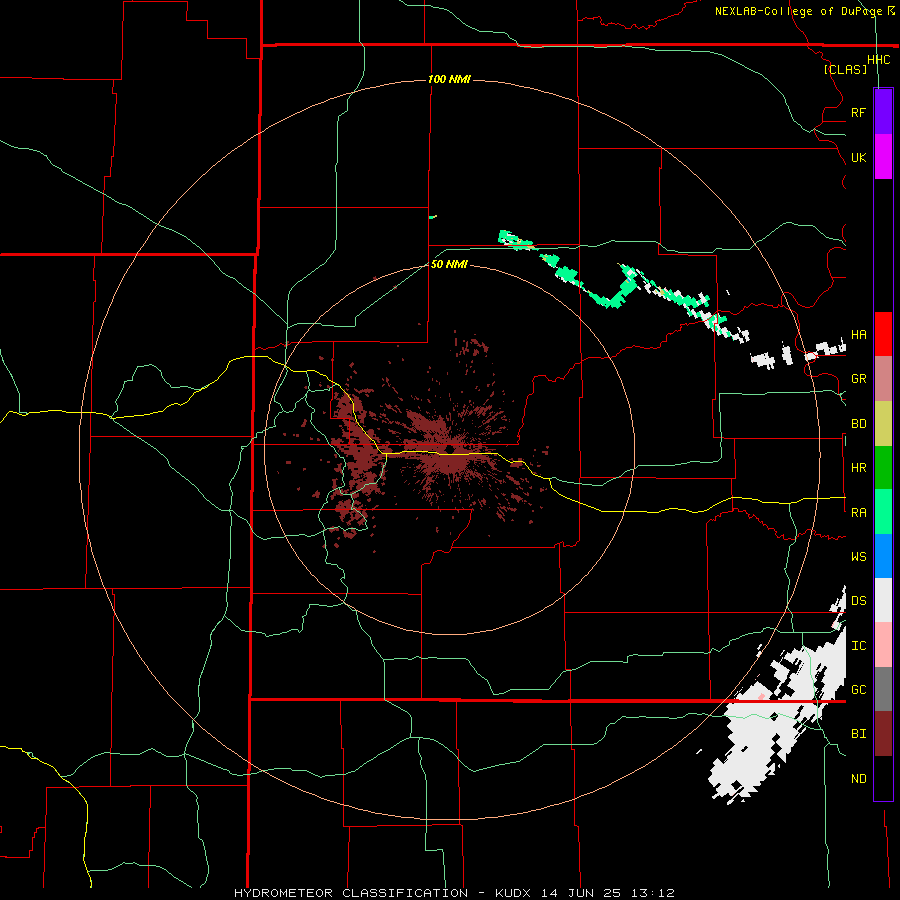This screenshot has width=900, height=900.
Task: Click the HYDROMETEOR CLASSIFICATION title caption
Action: pyautogui.click(x=351, y=893)
